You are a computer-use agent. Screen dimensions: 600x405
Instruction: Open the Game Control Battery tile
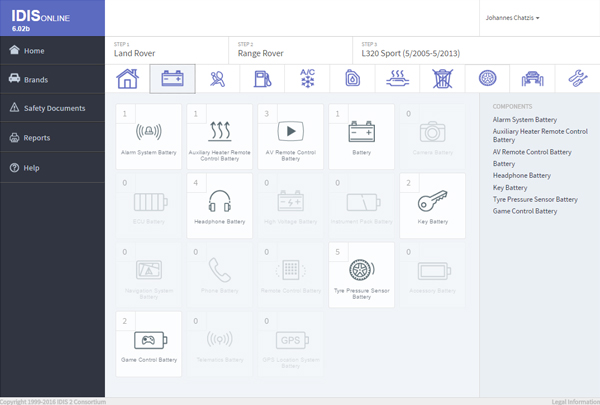coord(149,344)
